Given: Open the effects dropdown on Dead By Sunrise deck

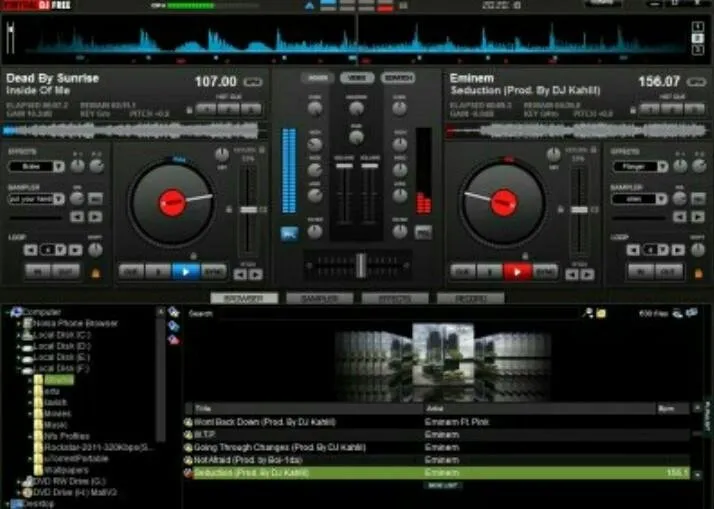Looking at the screenshot, I should [x=59, y=166].
